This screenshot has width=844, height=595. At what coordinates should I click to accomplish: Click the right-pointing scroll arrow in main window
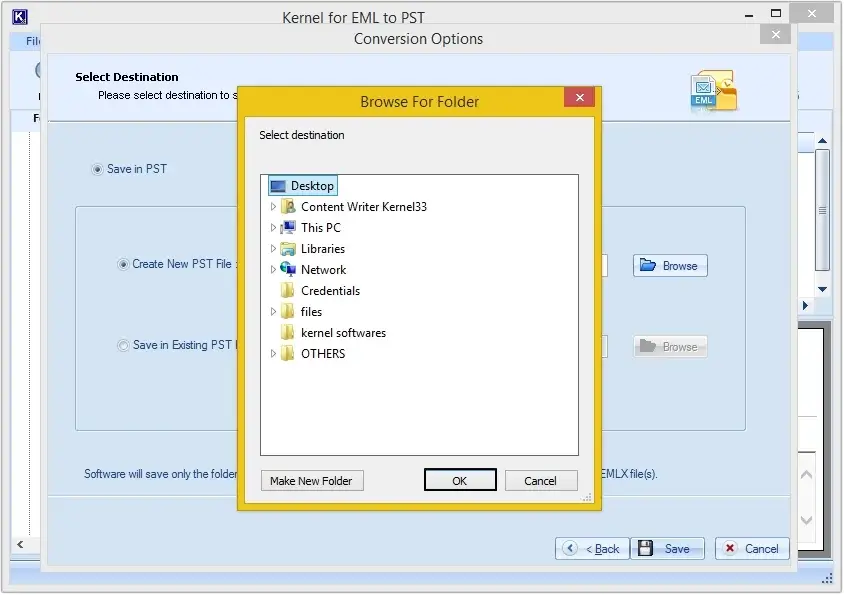805,306
